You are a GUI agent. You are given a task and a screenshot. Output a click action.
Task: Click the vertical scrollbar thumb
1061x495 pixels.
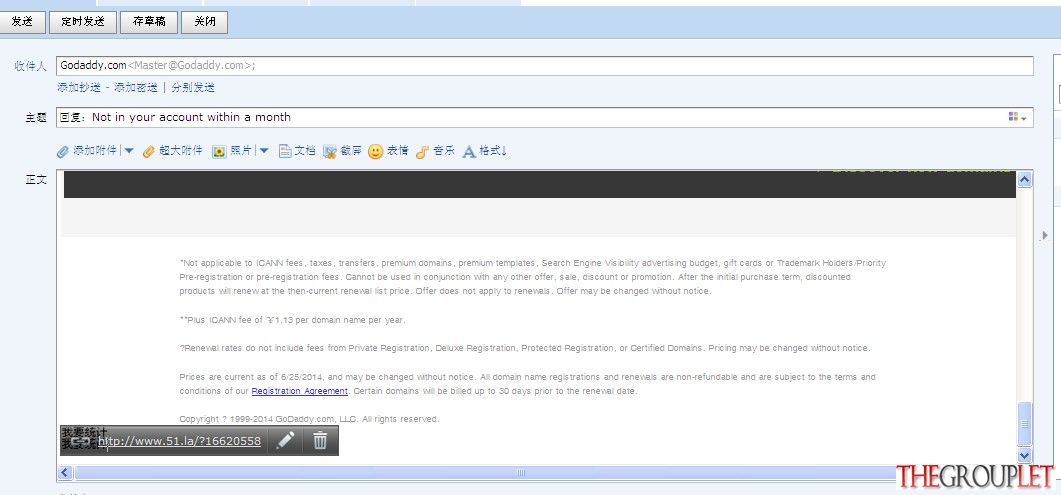tap(1024, 423)
